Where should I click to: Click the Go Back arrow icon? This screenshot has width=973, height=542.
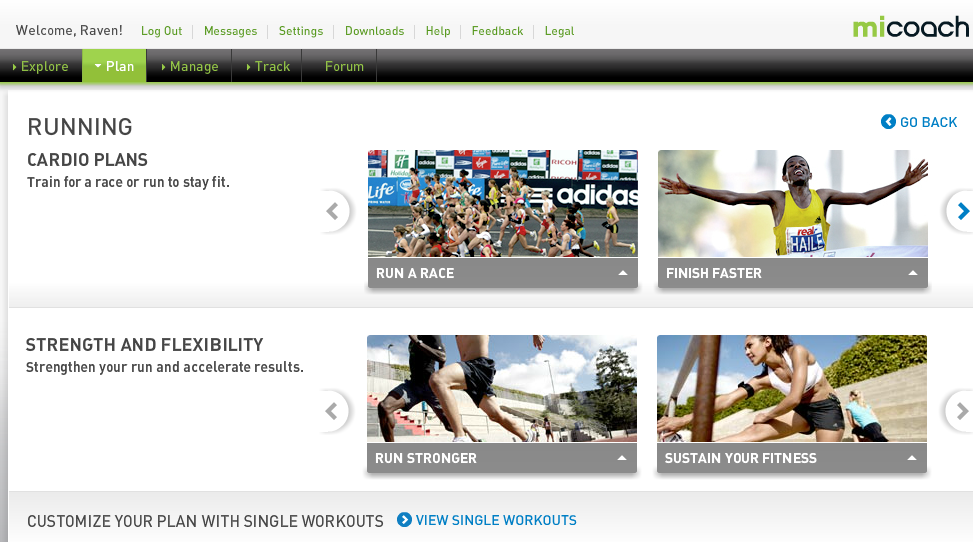click(x=888, y=122)
